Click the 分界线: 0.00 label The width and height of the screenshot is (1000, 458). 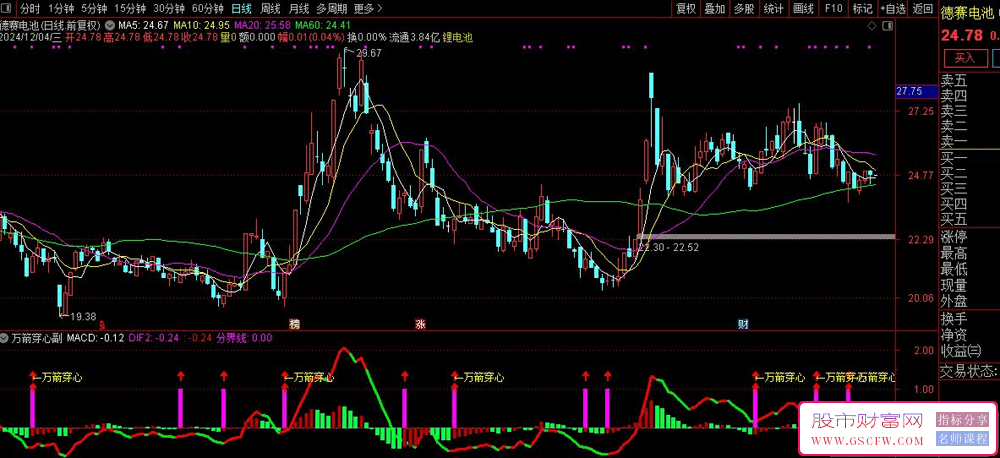point(244,337)
